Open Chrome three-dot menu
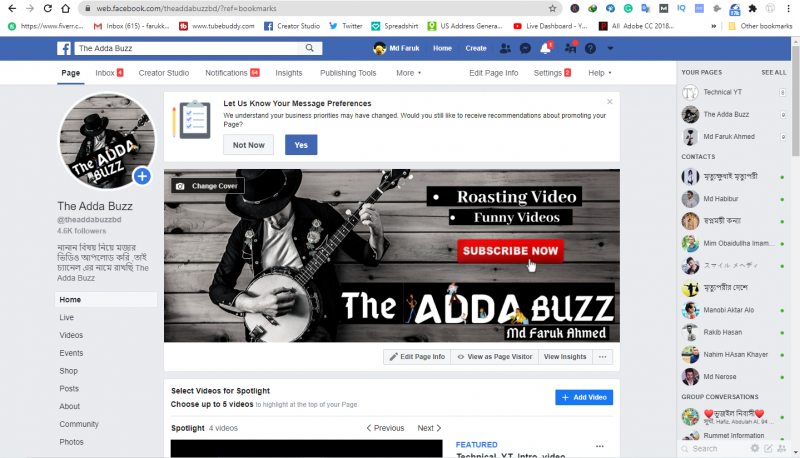 click(x=788, y=8)
